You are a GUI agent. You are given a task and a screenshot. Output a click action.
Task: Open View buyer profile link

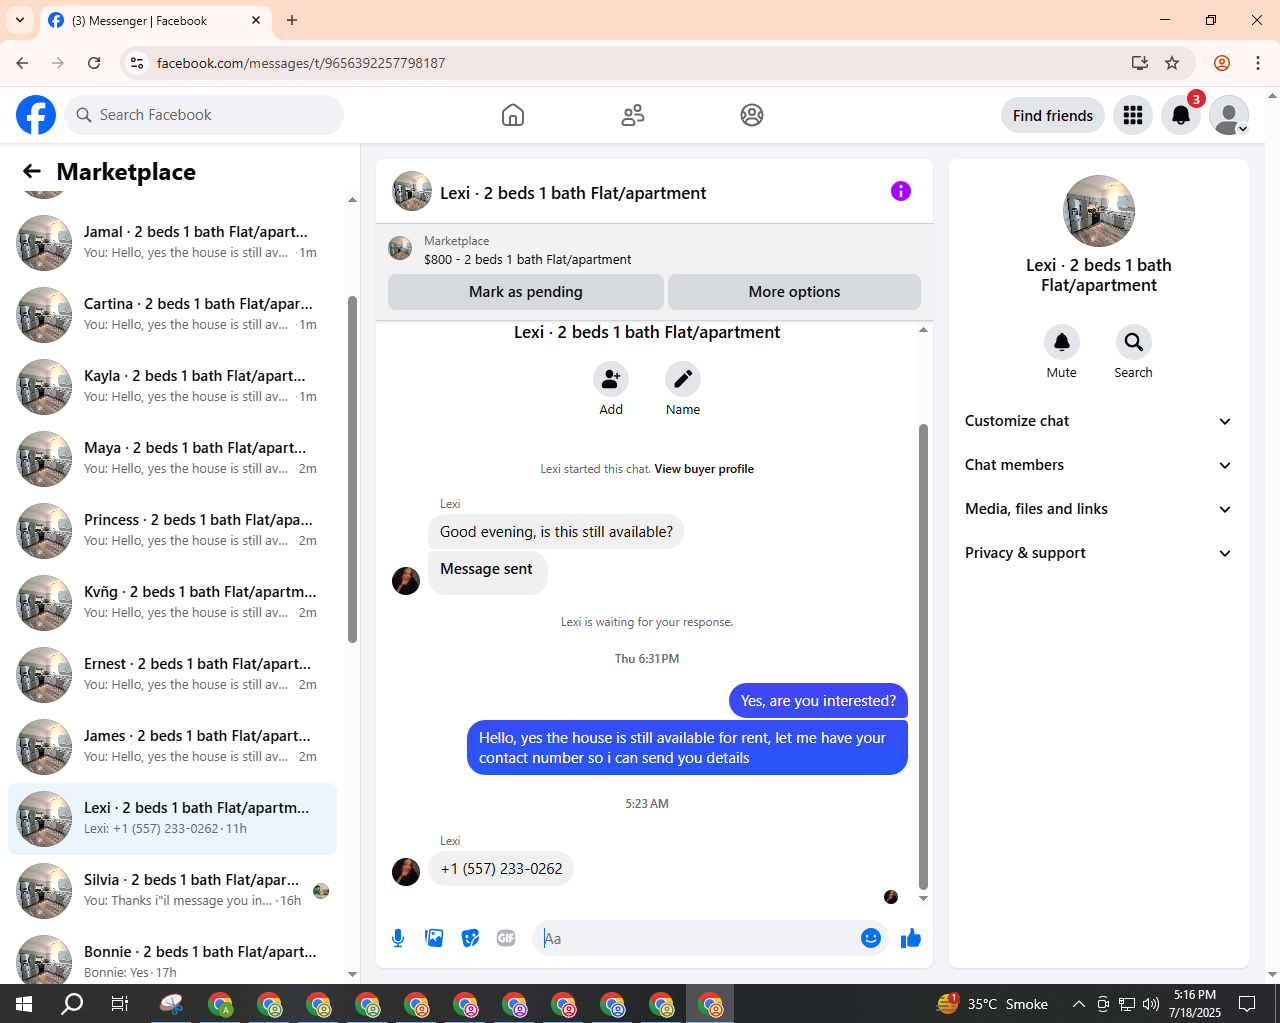704,469
